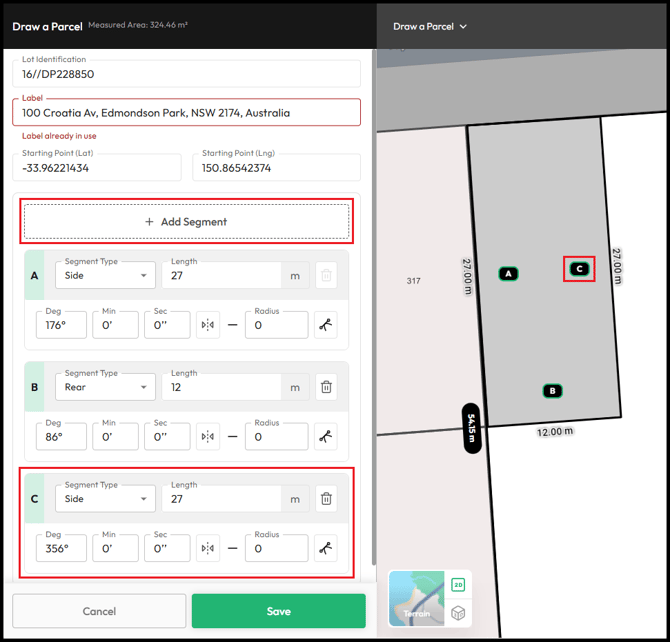
Task: Open Segment Type dropdown for segment B
Action: (x=105, y=387)
